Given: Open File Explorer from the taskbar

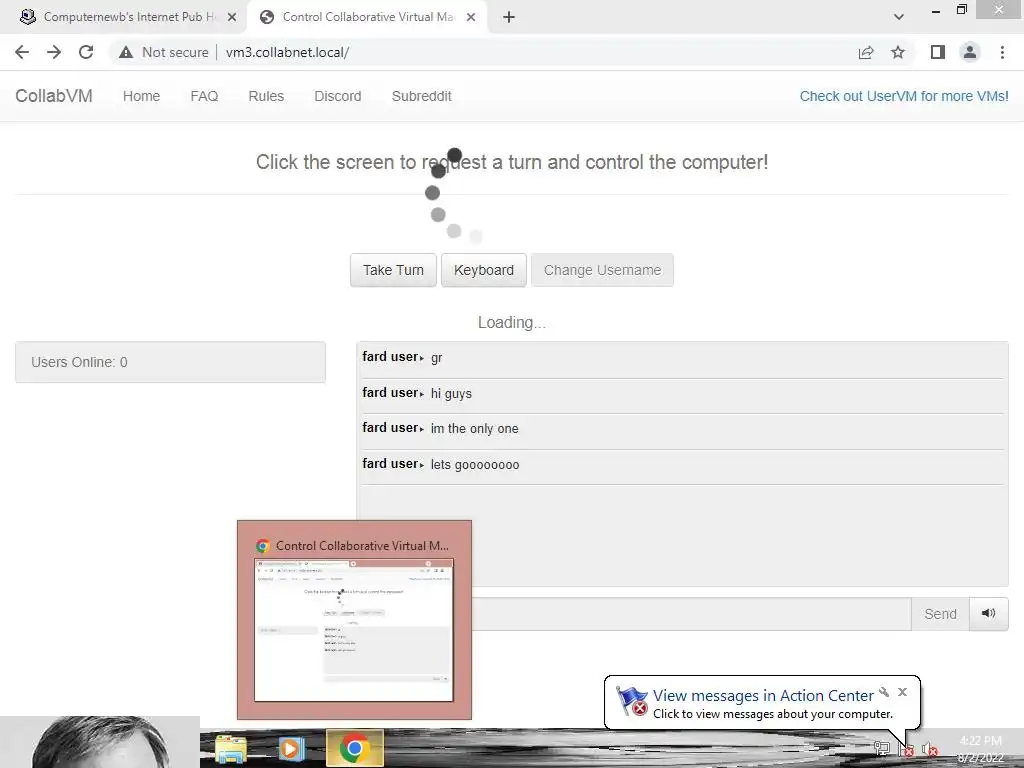Looking at the screenshot, I should point(231,748).
